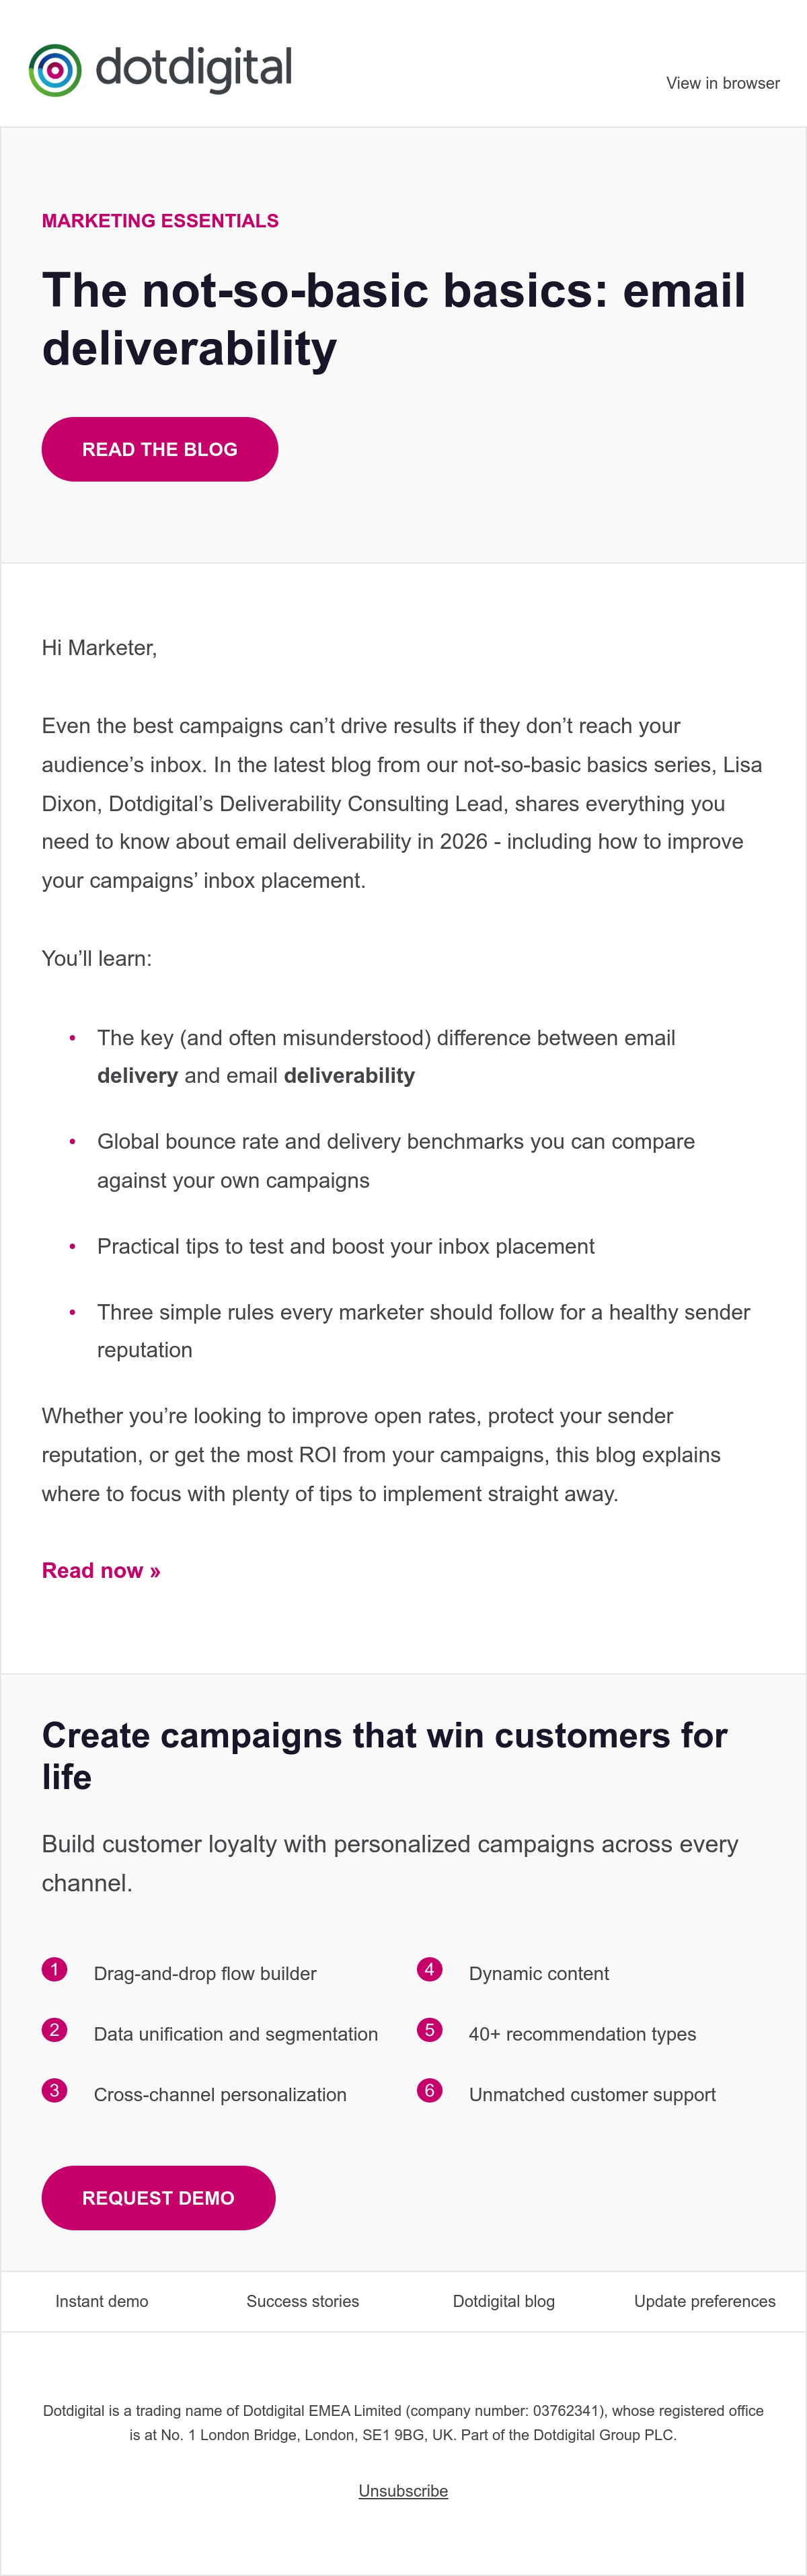
Task: Open the Update preferences link
Action: click(x=705, y=2300)
